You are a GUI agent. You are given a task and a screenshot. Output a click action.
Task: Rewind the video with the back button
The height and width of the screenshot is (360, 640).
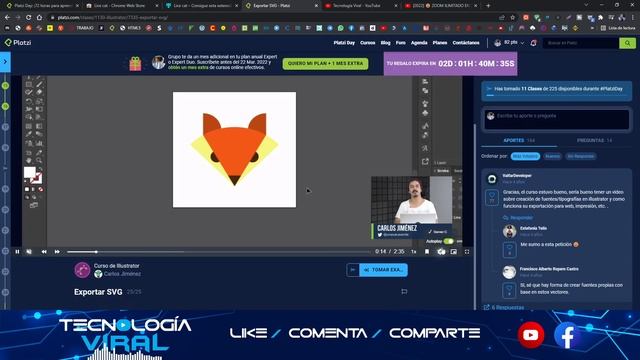[x=44, y=252]
